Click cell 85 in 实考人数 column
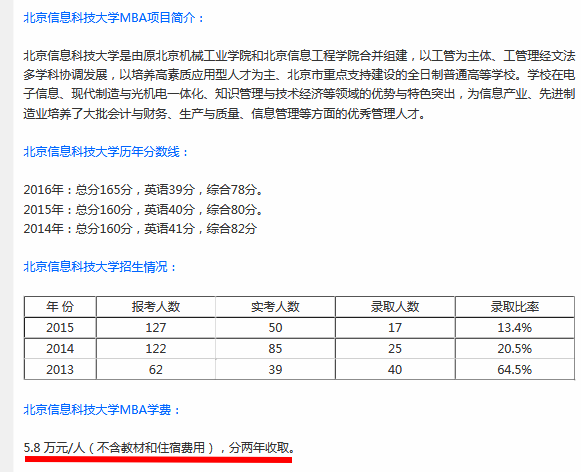 coord(275,348)
